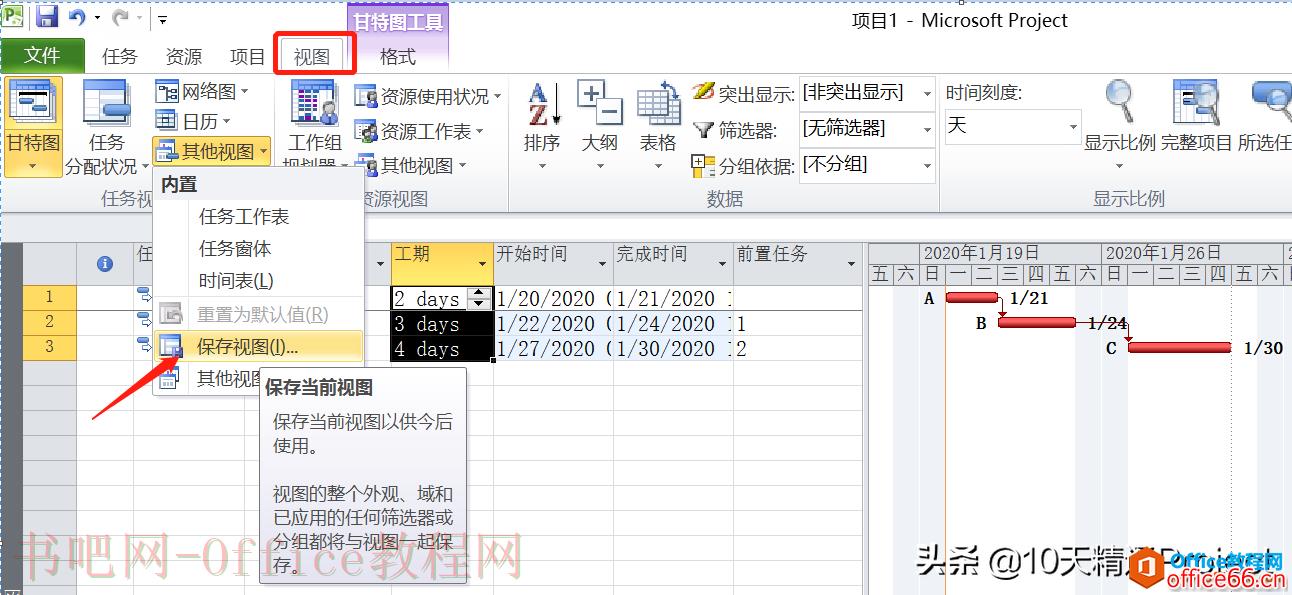Open the 完成时间 column filter arrow

coord(722,264)
